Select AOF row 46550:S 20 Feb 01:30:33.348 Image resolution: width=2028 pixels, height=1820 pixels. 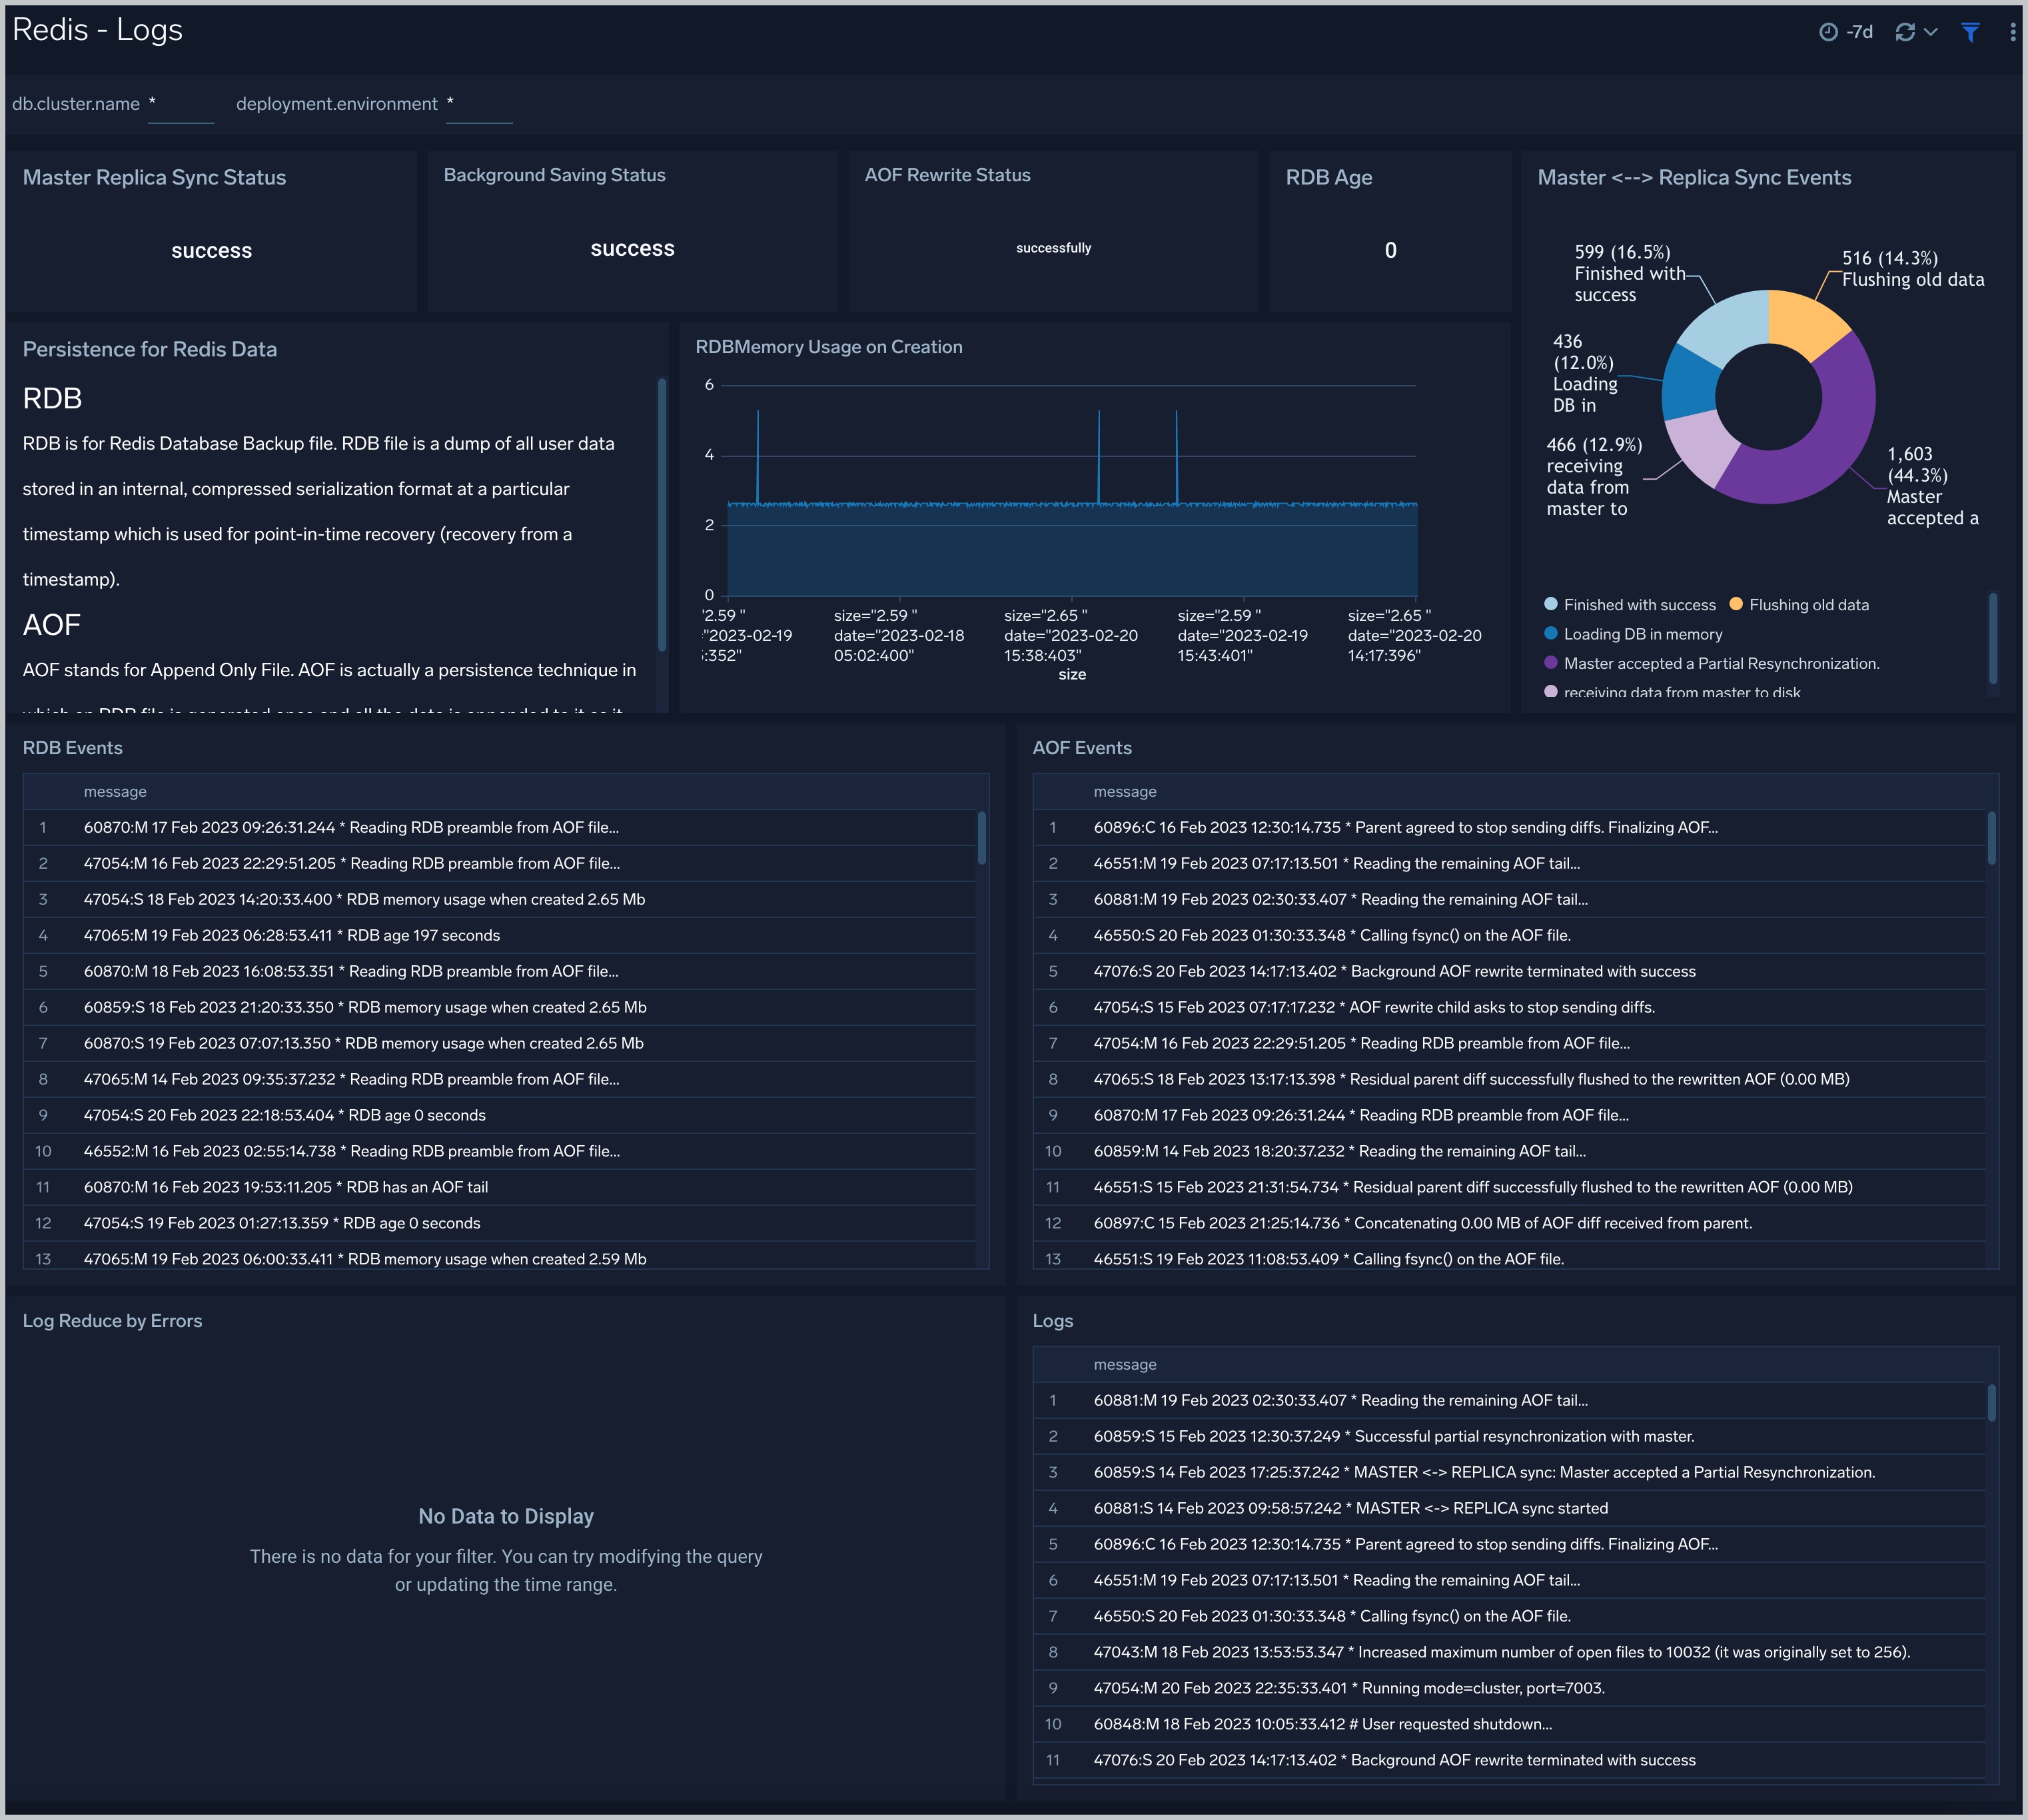point(1510,936)
